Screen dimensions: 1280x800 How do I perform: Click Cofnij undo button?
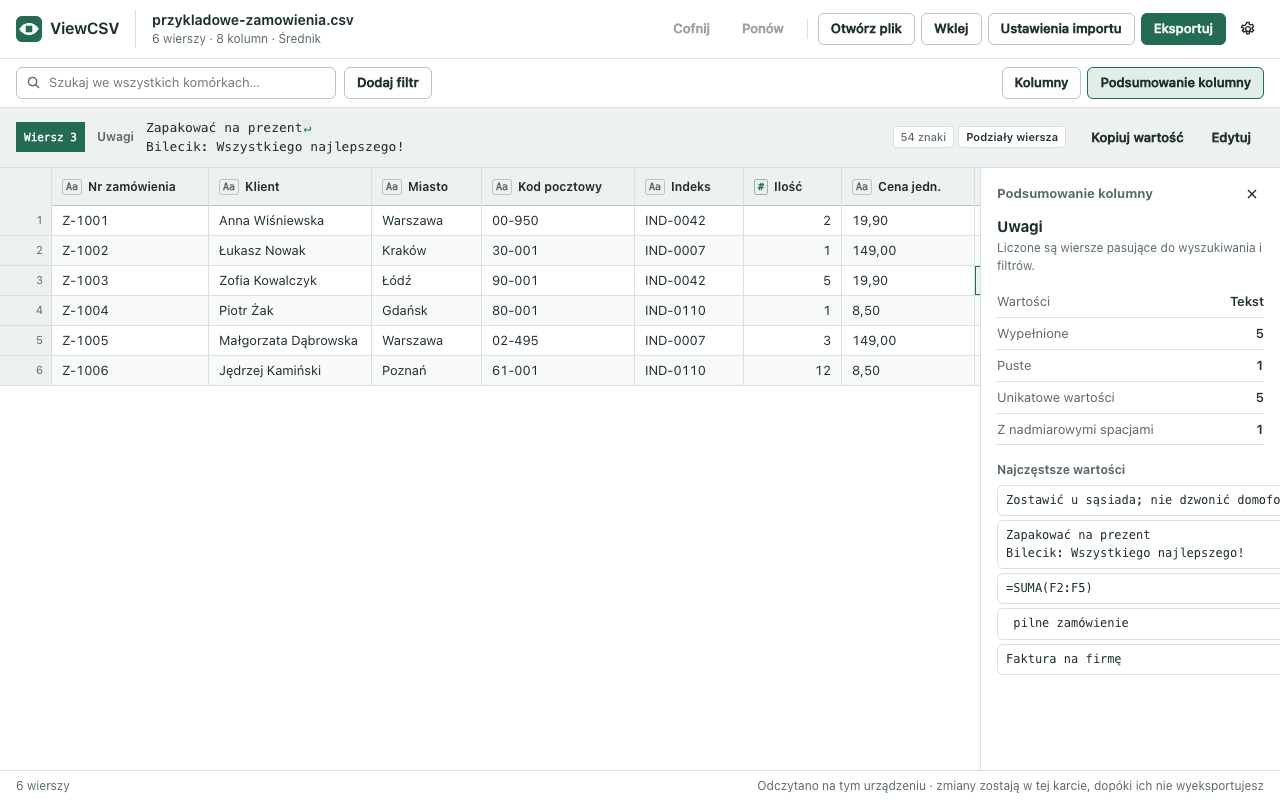(691, 28)
